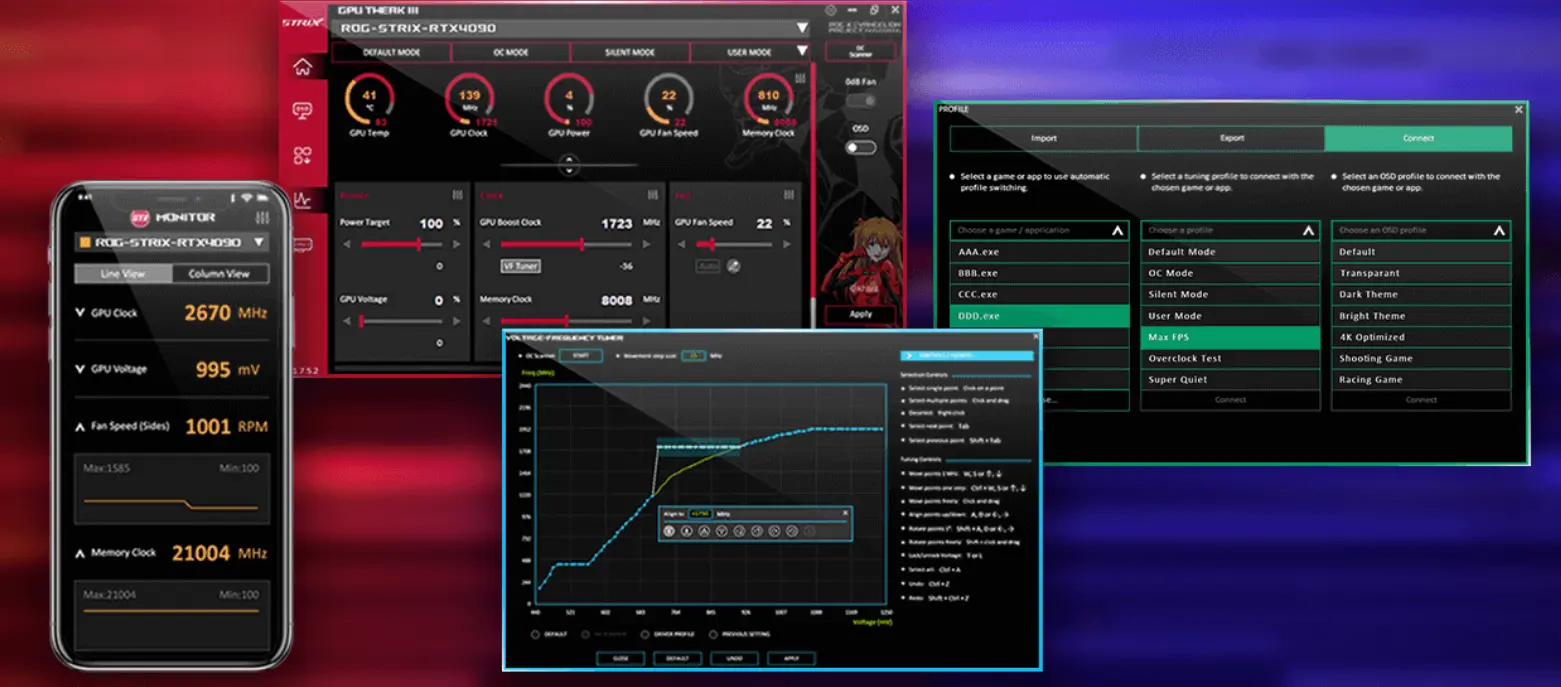
Task: Adjust the Power Target slider
Action: click(401, 244)
